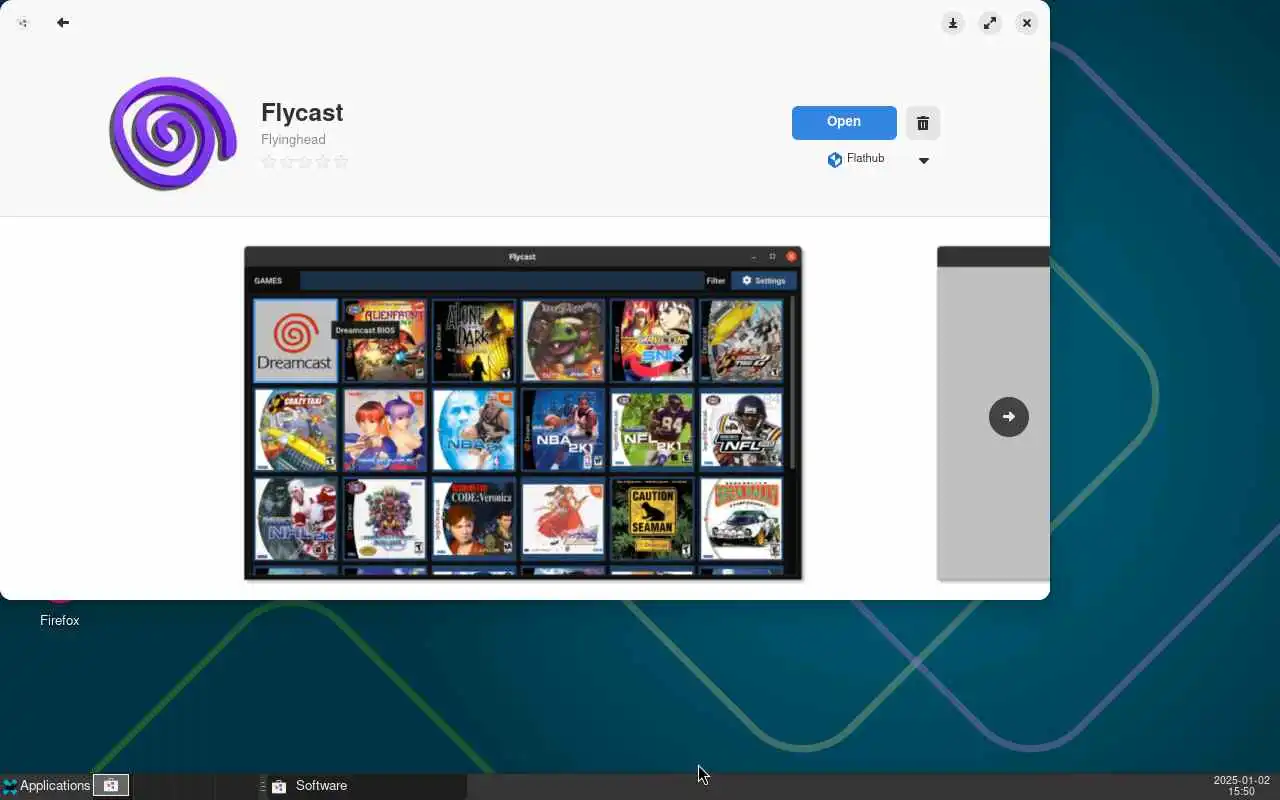Click the Applications menu logo icon
Screen dimensions: 1280x800
[x=10, y=786]
